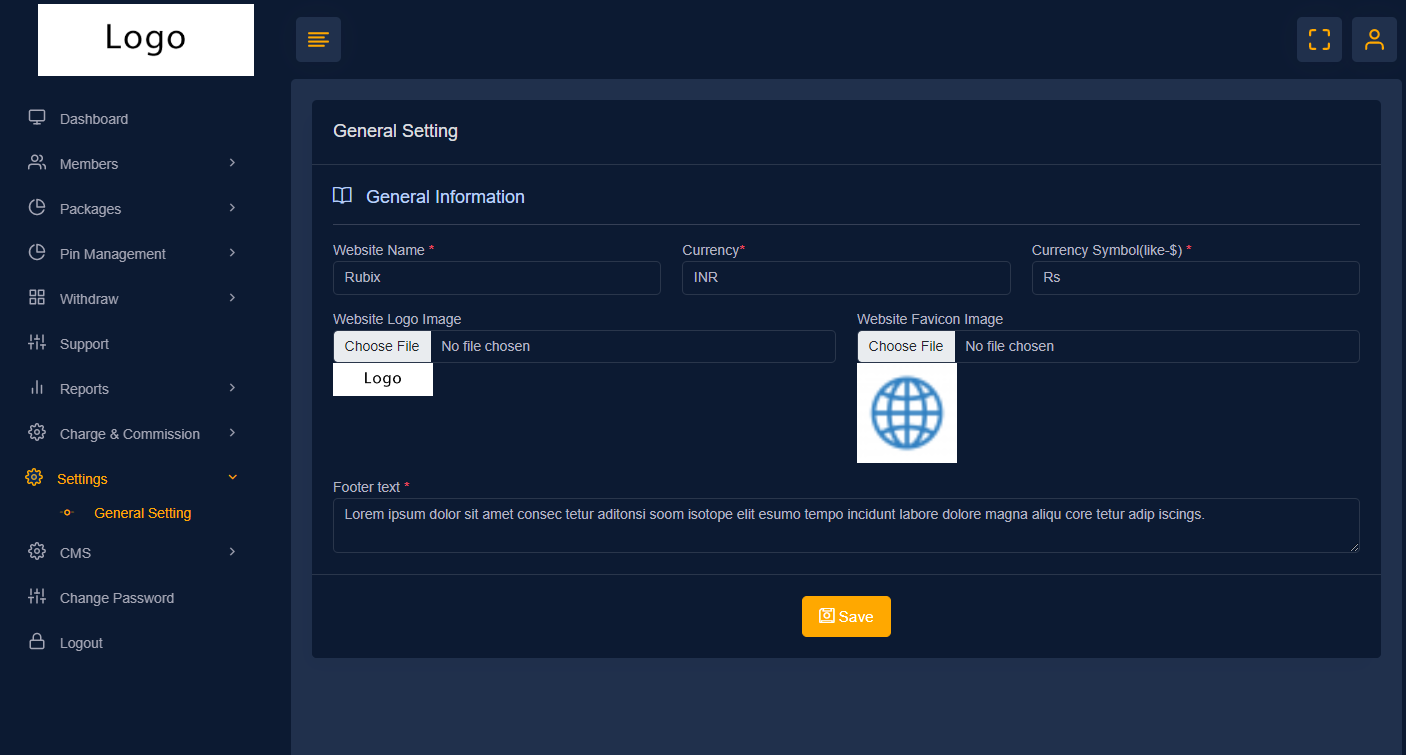Click the Support sliders icon
This screenshot has height=755, width=1406.
(37, 342)
